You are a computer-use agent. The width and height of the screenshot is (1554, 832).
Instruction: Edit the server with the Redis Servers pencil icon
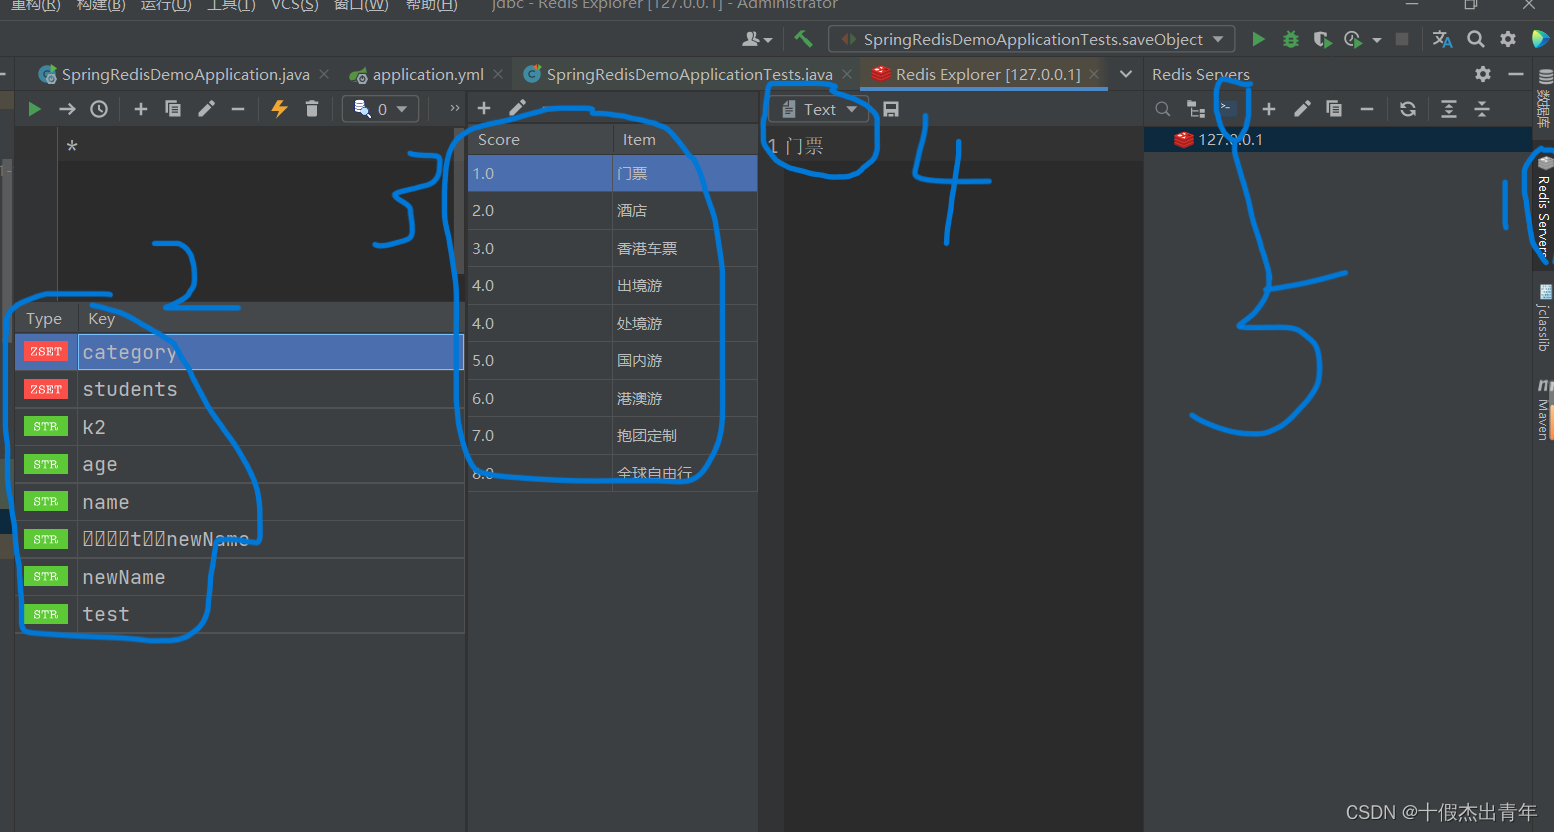pyautogui.click(x=1302, y=109)
